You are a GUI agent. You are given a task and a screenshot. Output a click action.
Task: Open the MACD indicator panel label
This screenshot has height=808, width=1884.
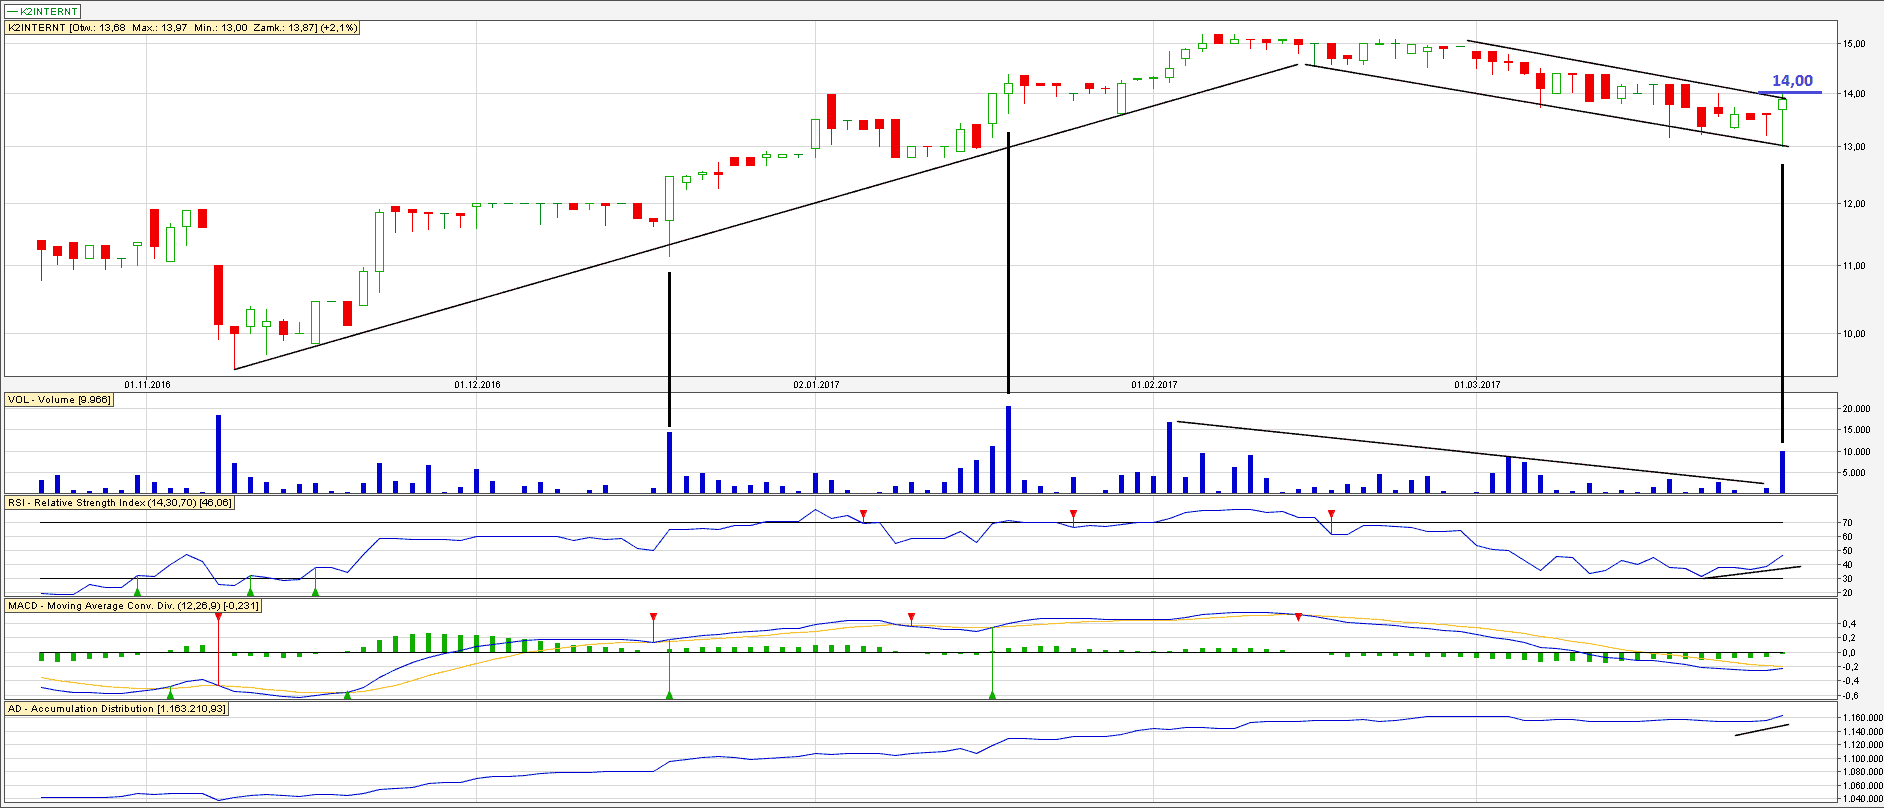click(x=133, y=606)
